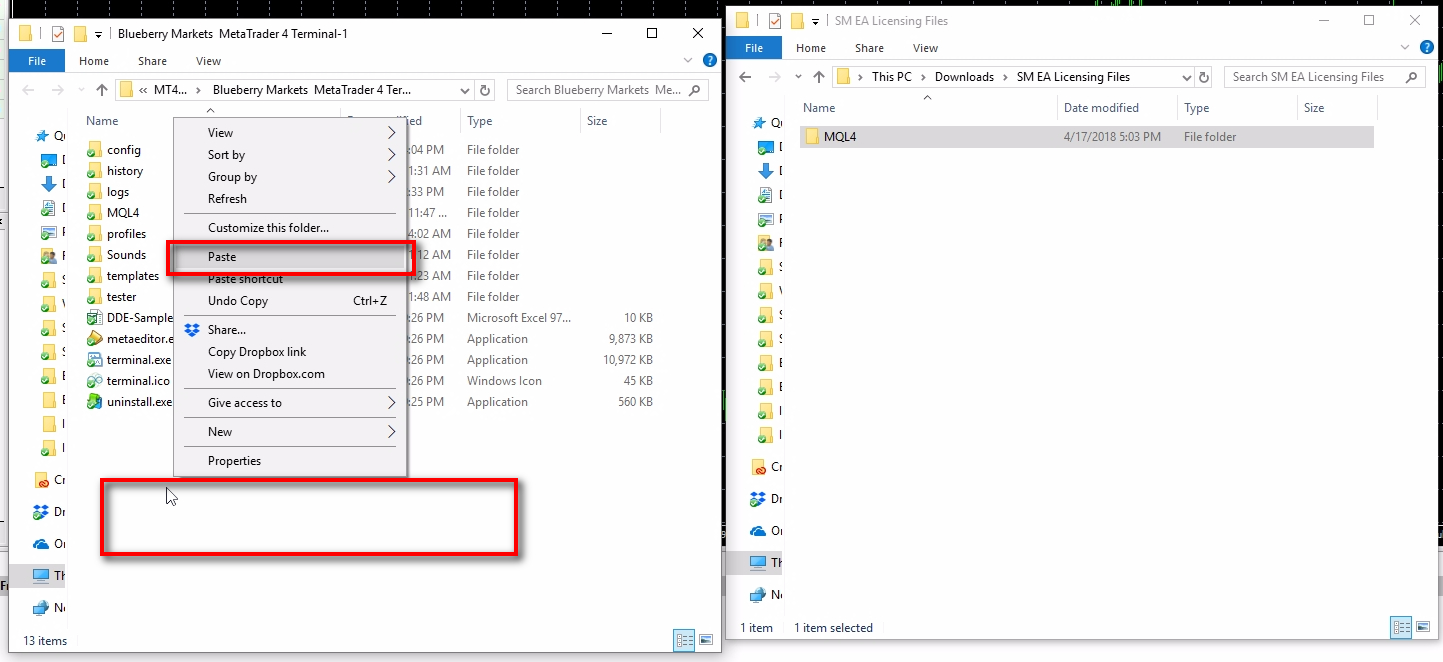Image resolution: width=1443 pixels, height=662 pixels.
Task: Select the MQL4 folder in right window
Action: click(x=840, y=137)
